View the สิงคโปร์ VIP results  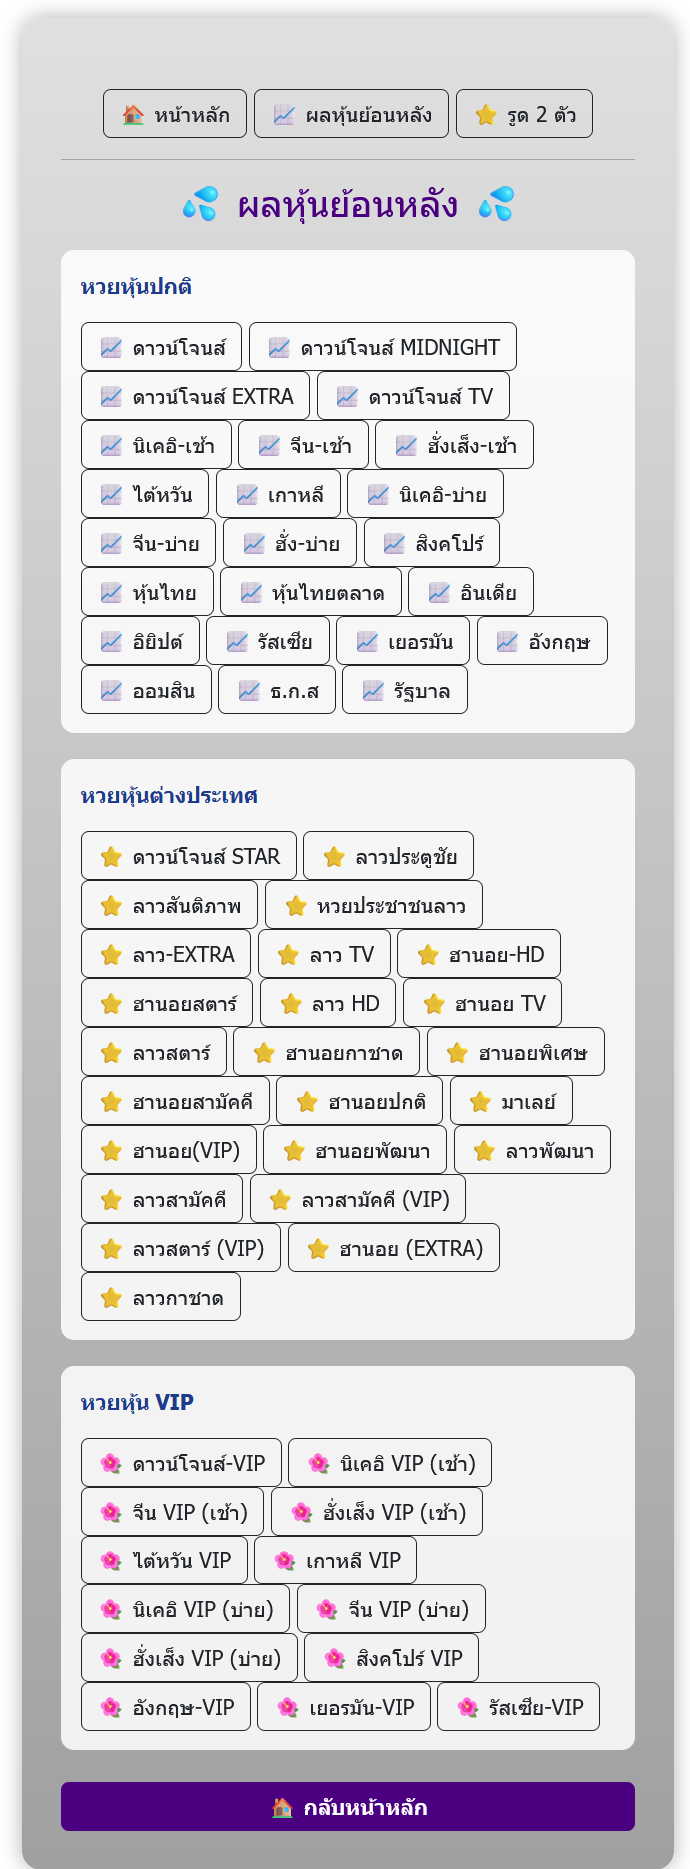point(392,1658)
